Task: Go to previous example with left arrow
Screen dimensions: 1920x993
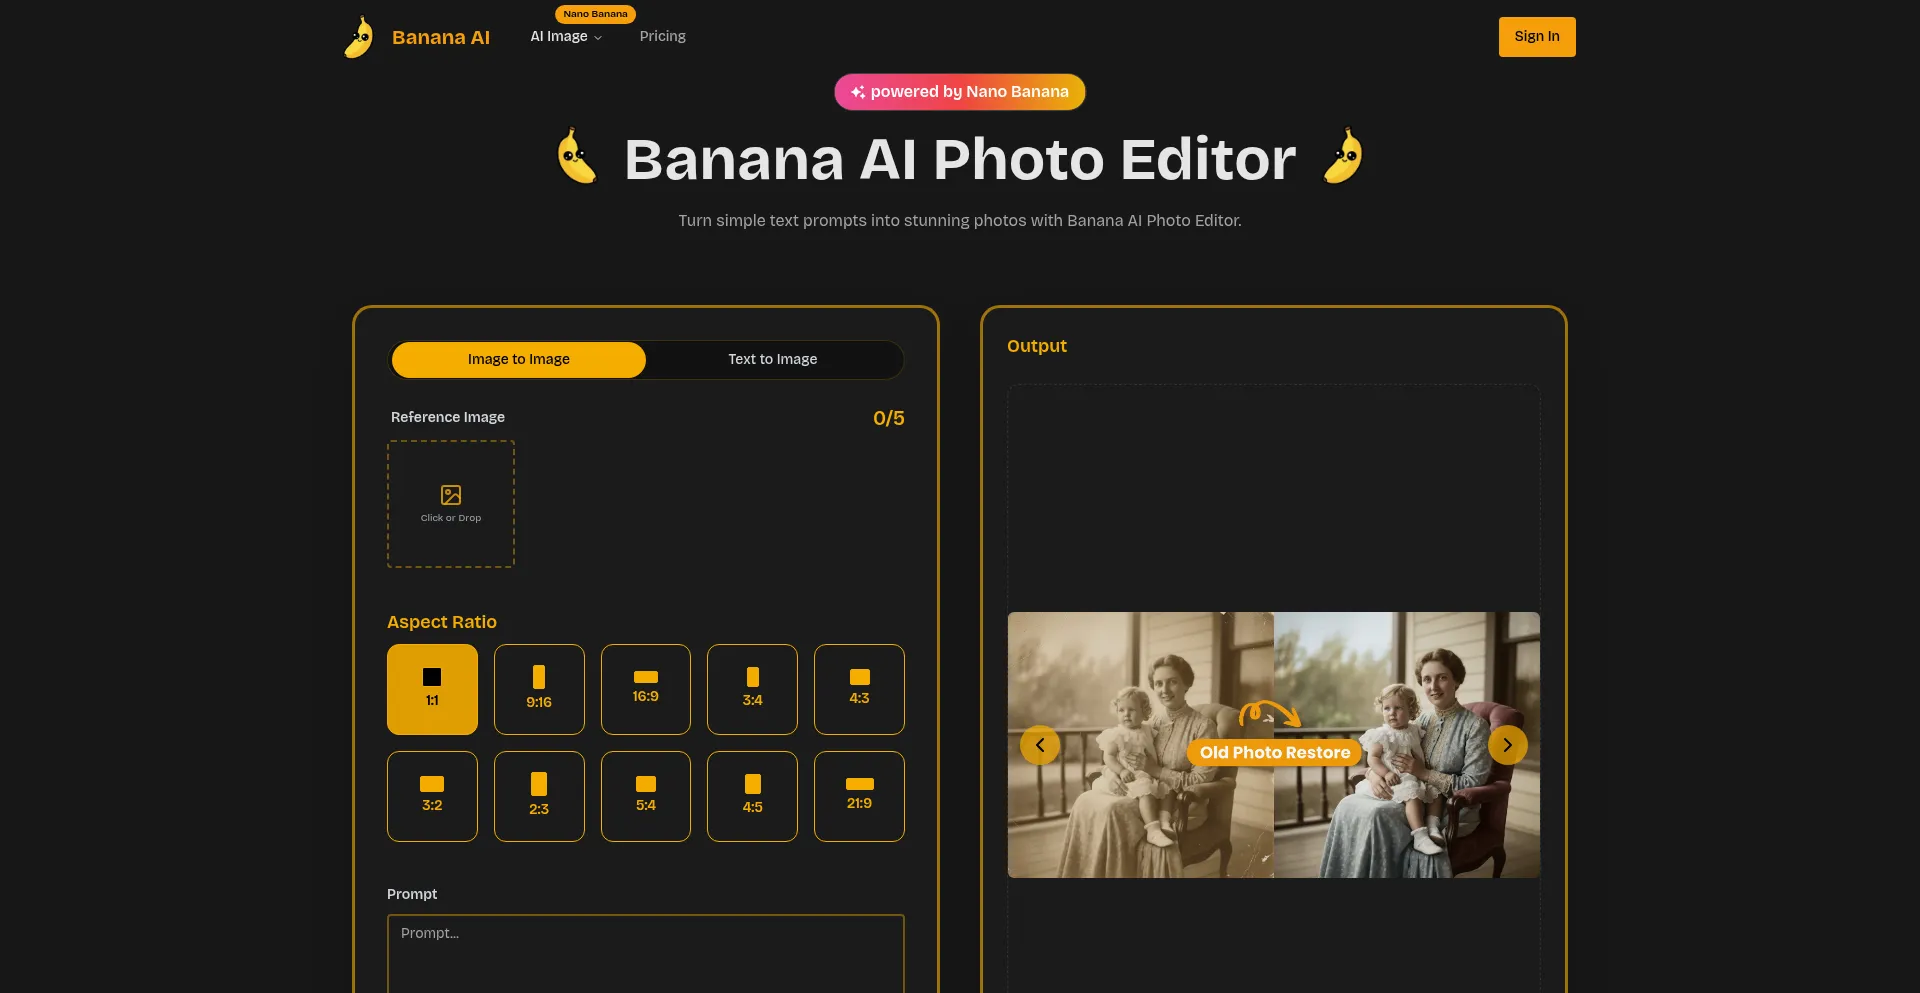Action: pyautogui.click(x=1040, y=745)
